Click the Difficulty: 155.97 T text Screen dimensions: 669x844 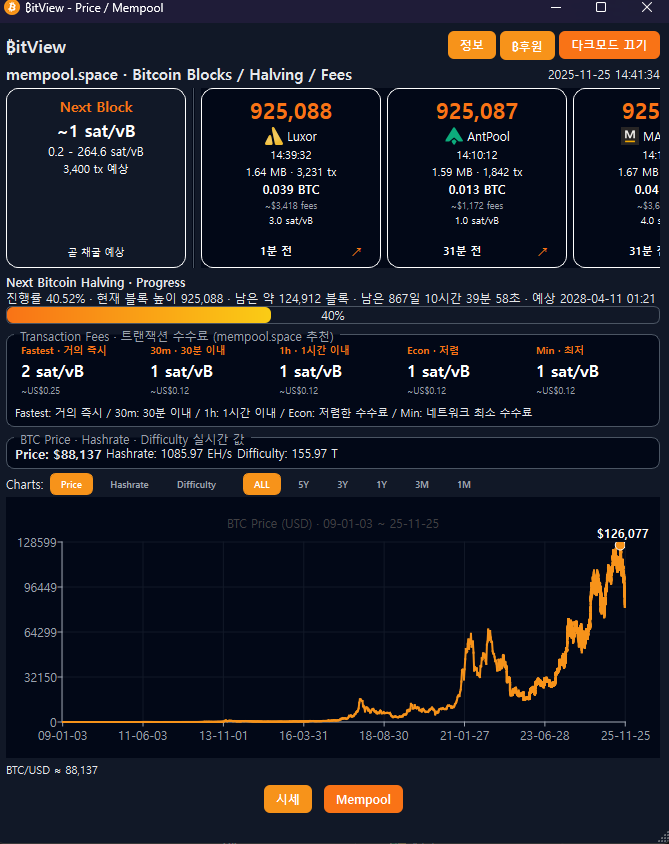click(287, 454)
